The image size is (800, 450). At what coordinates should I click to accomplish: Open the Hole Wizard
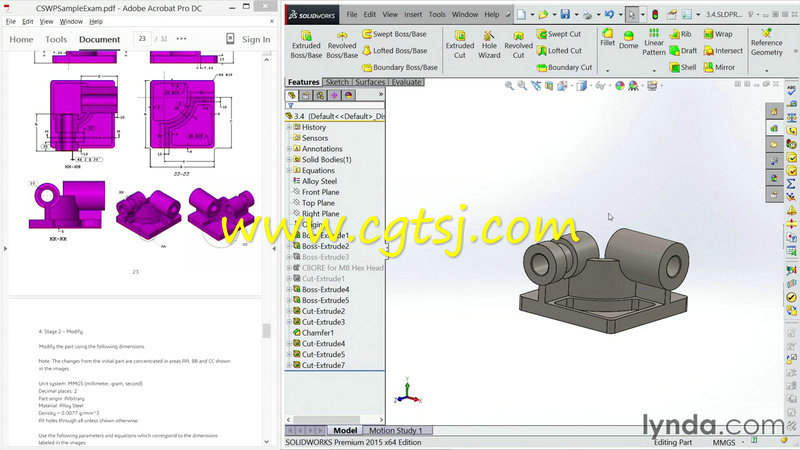489,44
